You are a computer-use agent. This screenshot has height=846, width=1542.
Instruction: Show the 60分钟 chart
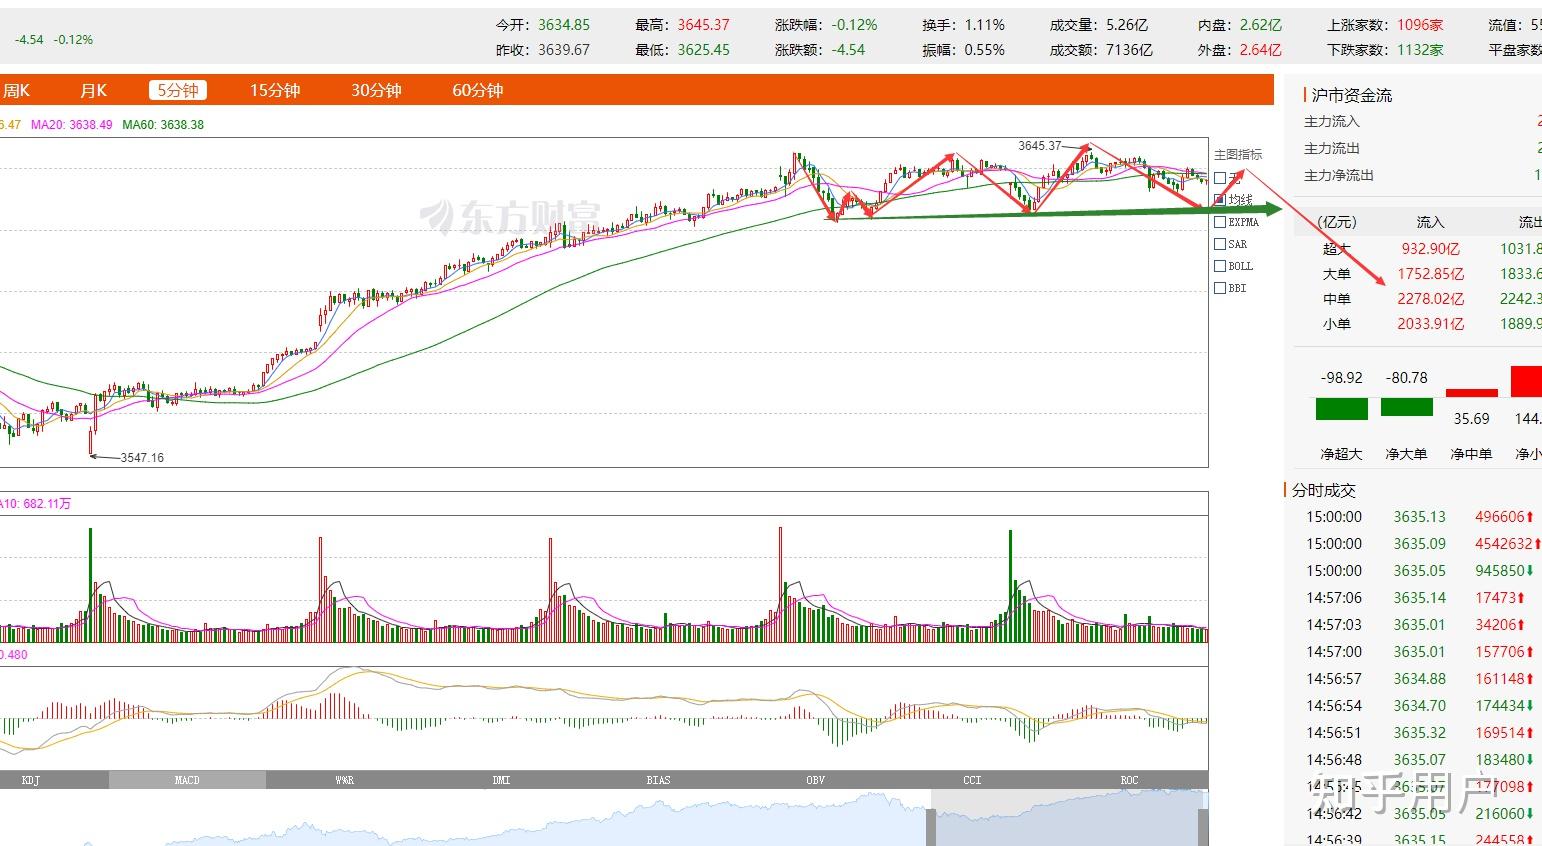point(477,91)
